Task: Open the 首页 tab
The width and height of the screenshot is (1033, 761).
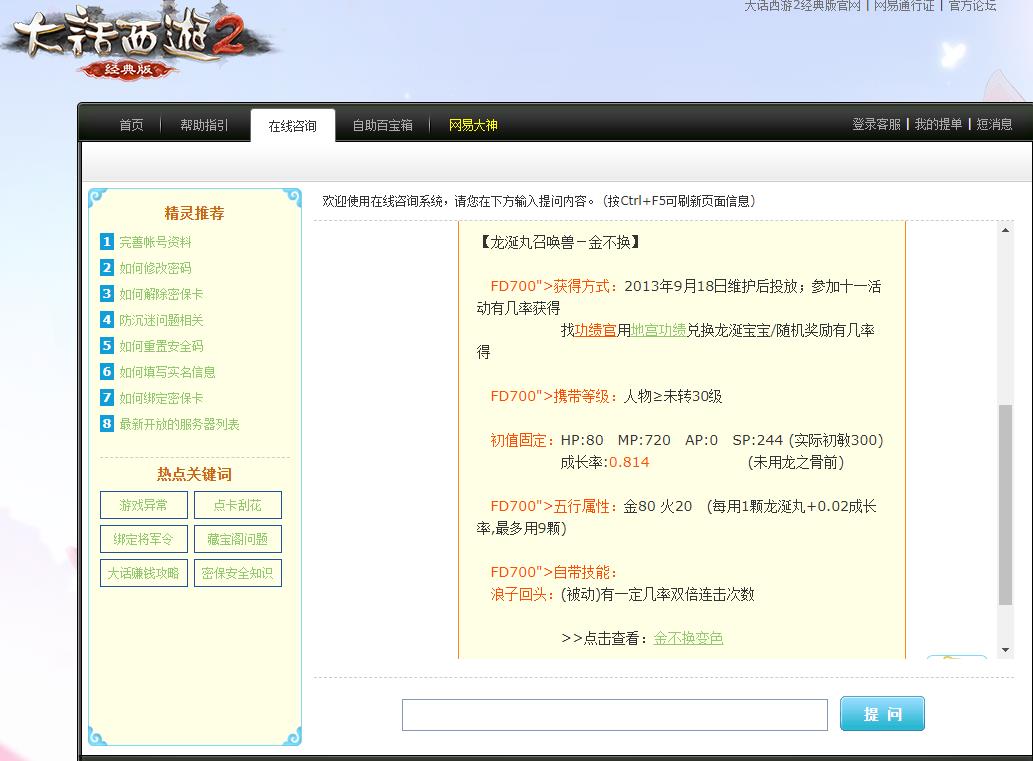Action: [x=131, y=125]
